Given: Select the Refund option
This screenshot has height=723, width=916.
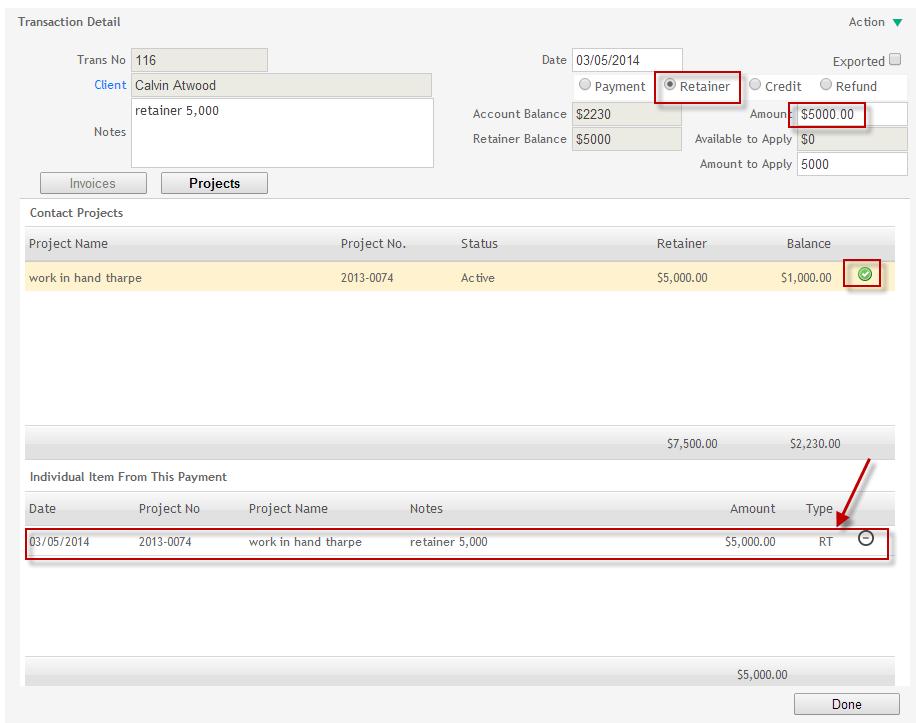Looking at the screenshot, I should (826, 85).
